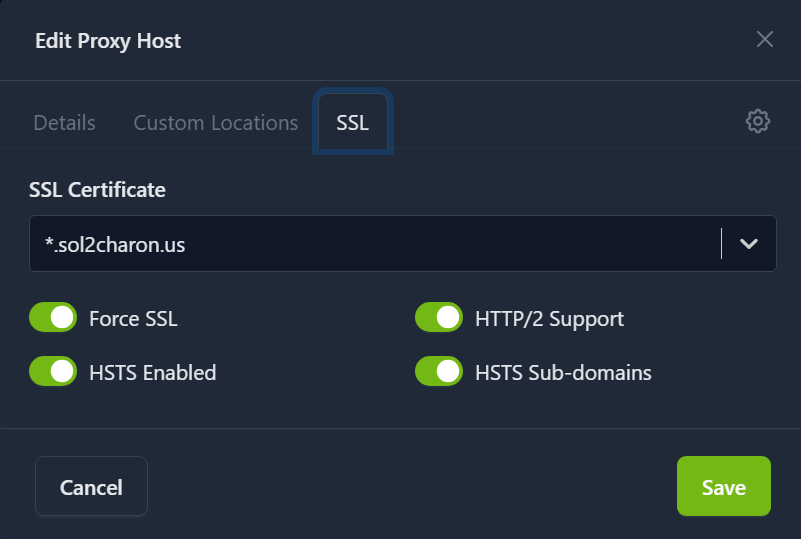Close the Edit Proxy Host dialog
The height and width of the screenshot is (539, 801).
tap(764, 40)
